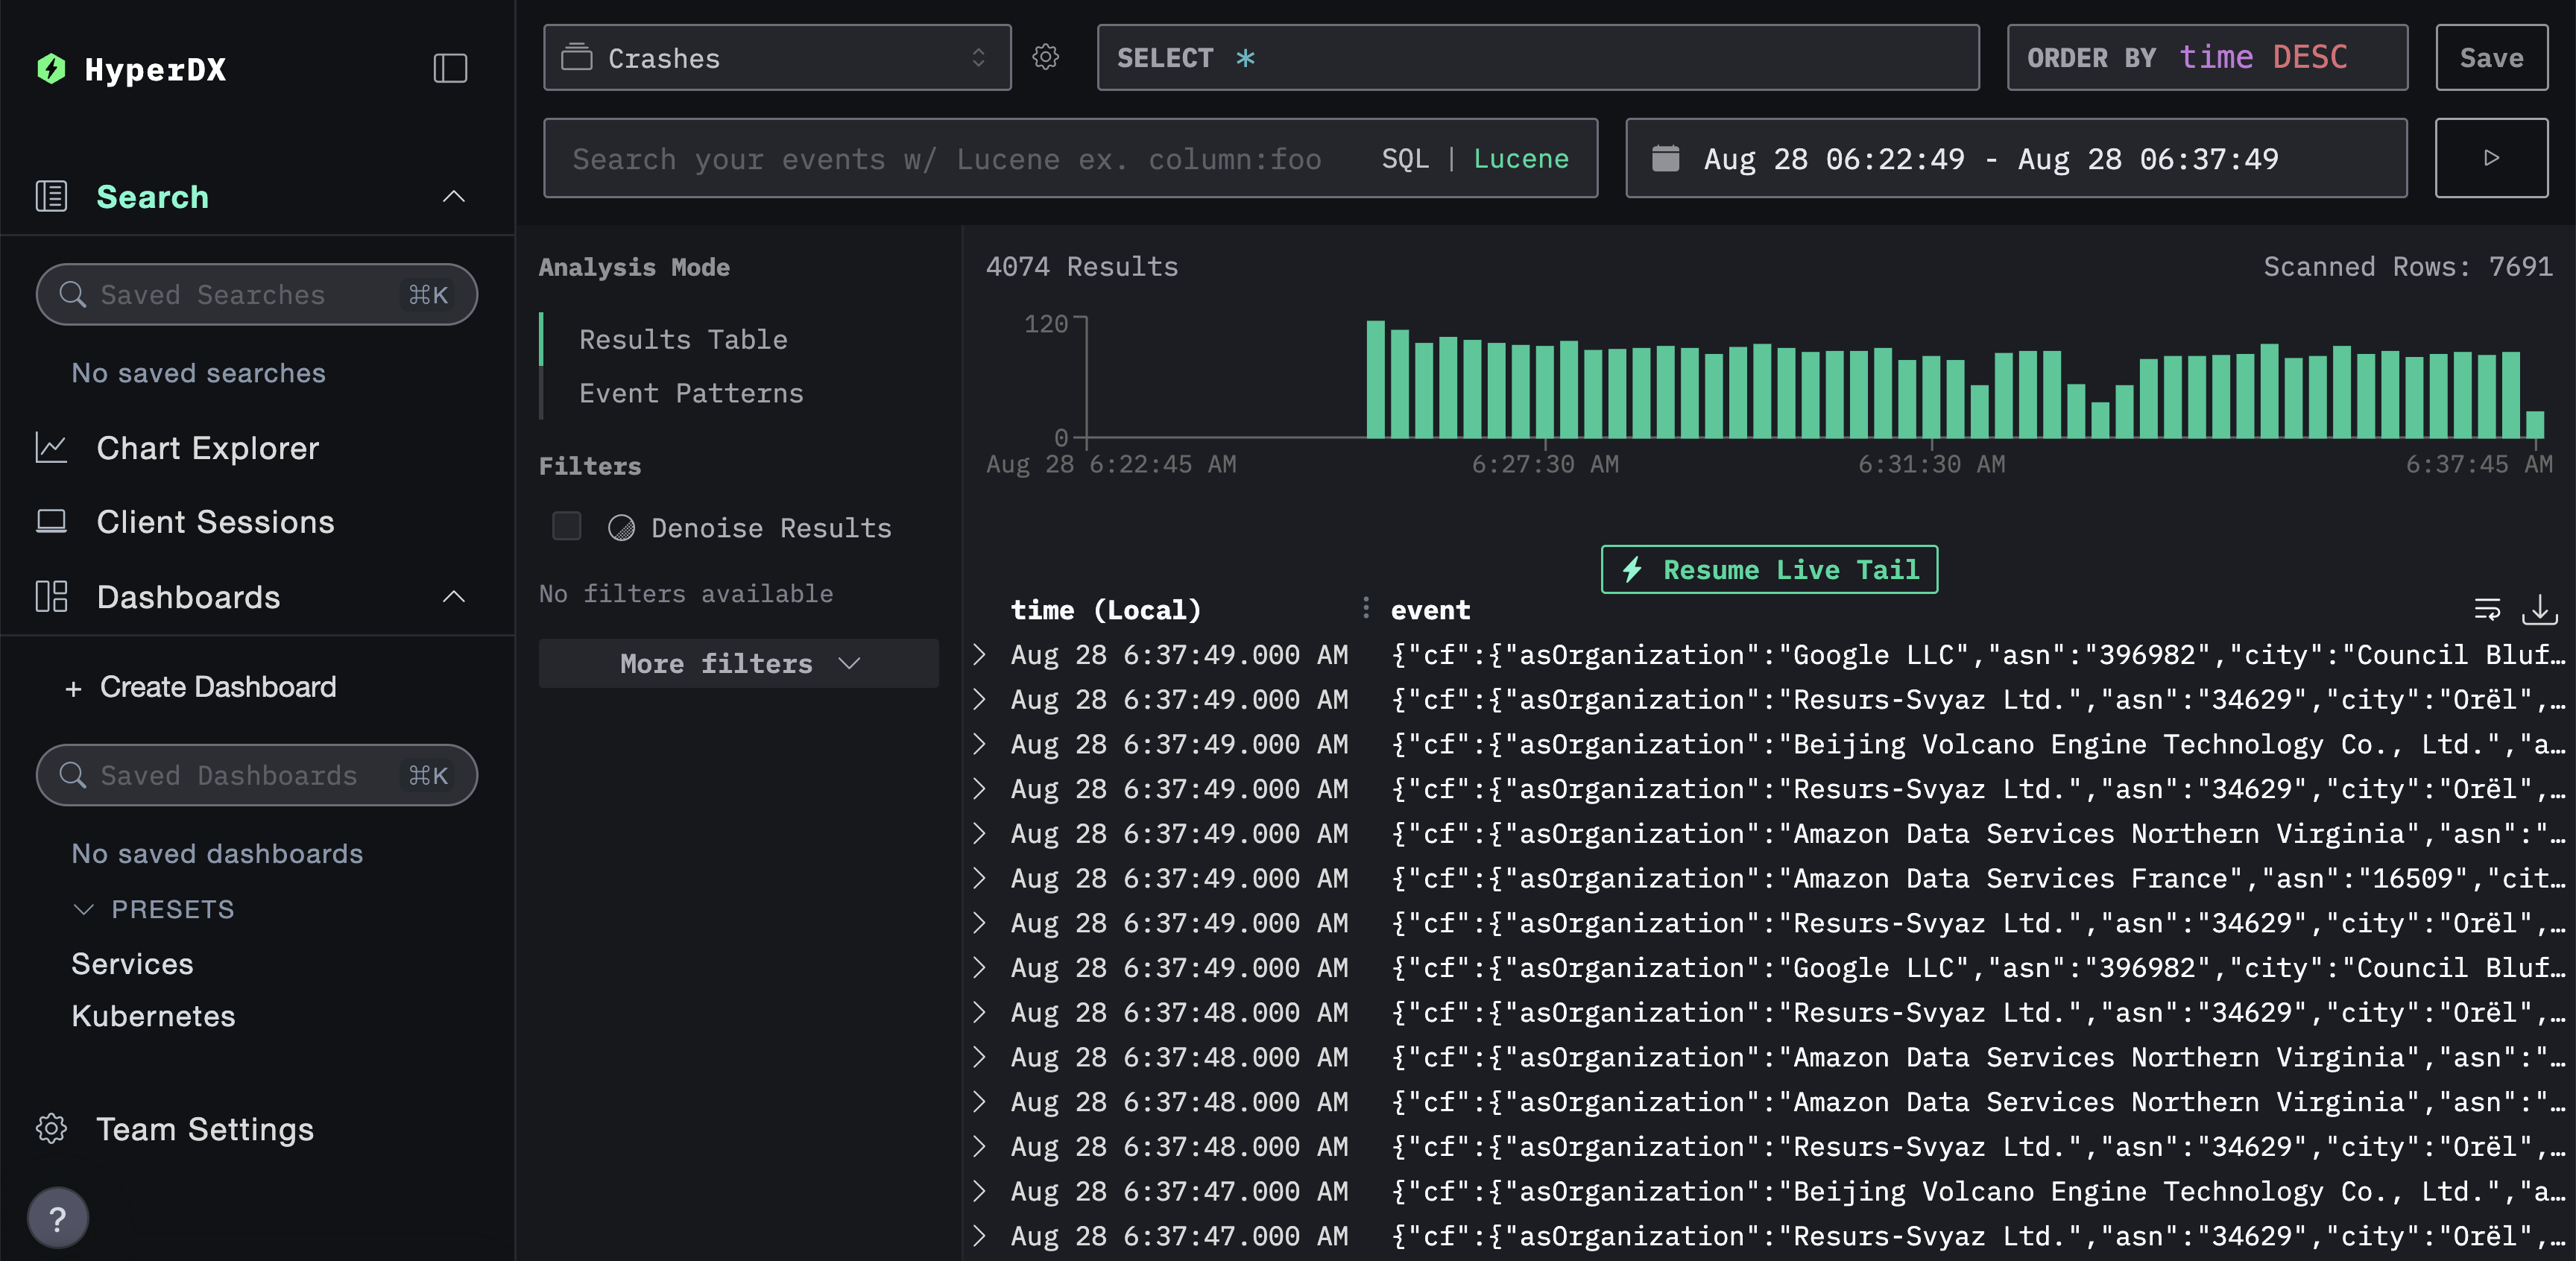Viewport: 2576px width, 1261px height.
Task: Click the Save button
Action: (2490, 58)
